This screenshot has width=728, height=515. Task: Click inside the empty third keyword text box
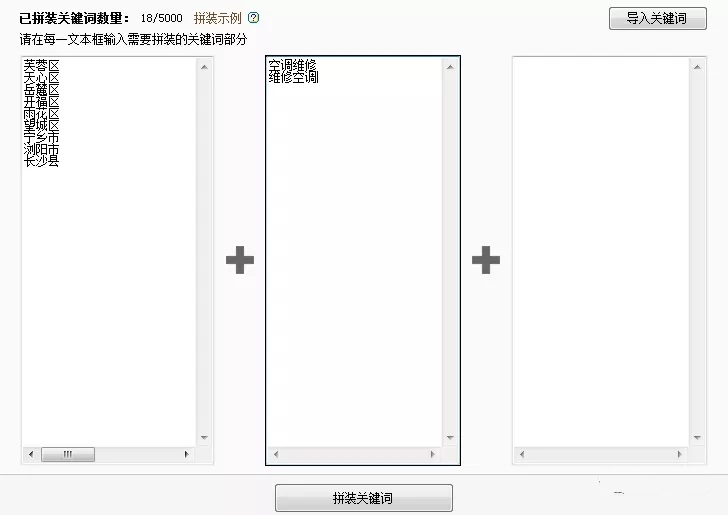click(601, 252)
